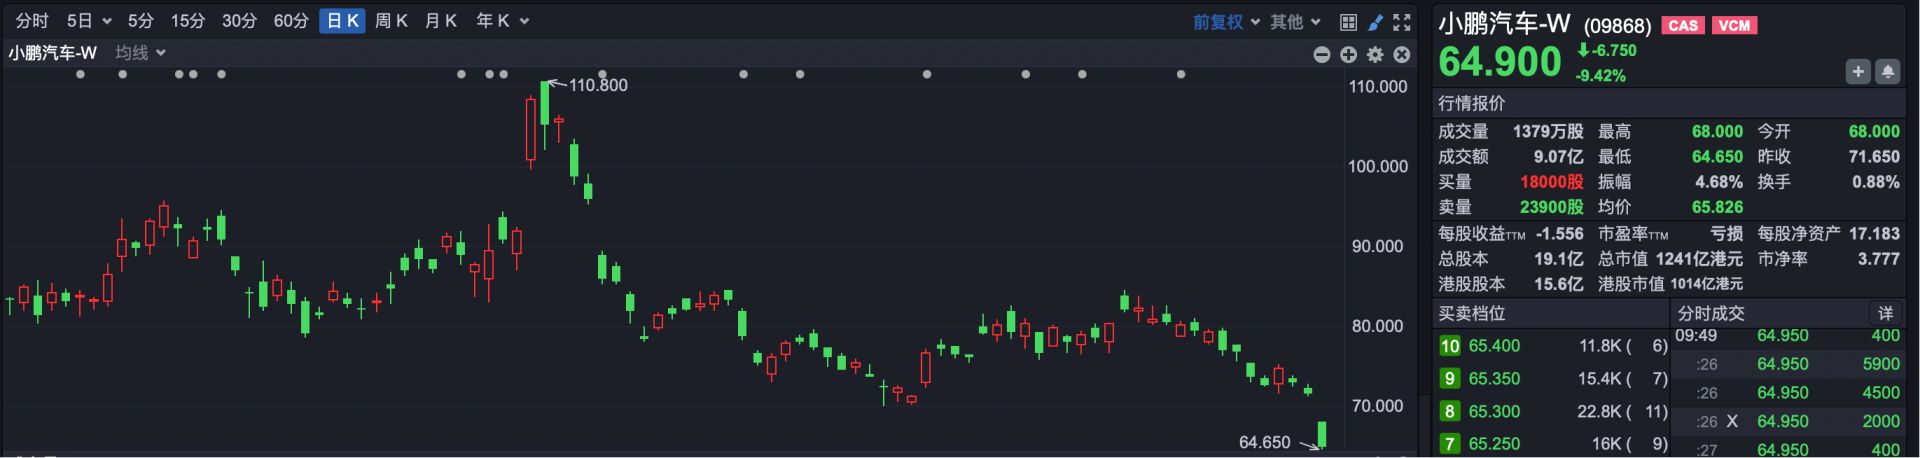Click the 昨收 value 71.650
The image size is (1920, 458).
click(1874, 157)
